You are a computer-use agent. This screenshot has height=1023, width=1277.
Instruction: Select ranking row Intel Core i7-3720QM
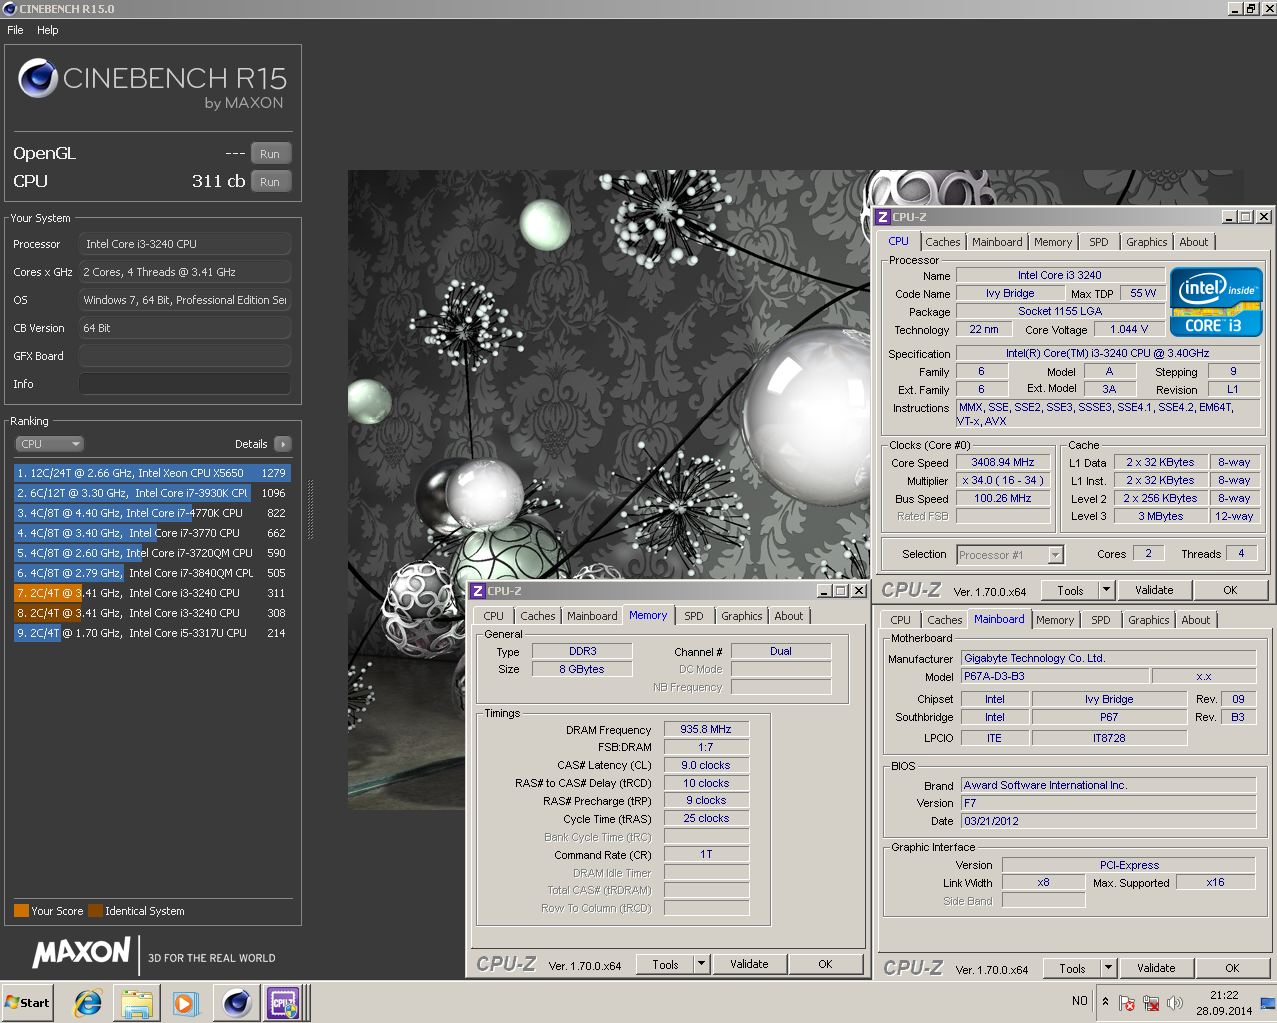(152, 553)
